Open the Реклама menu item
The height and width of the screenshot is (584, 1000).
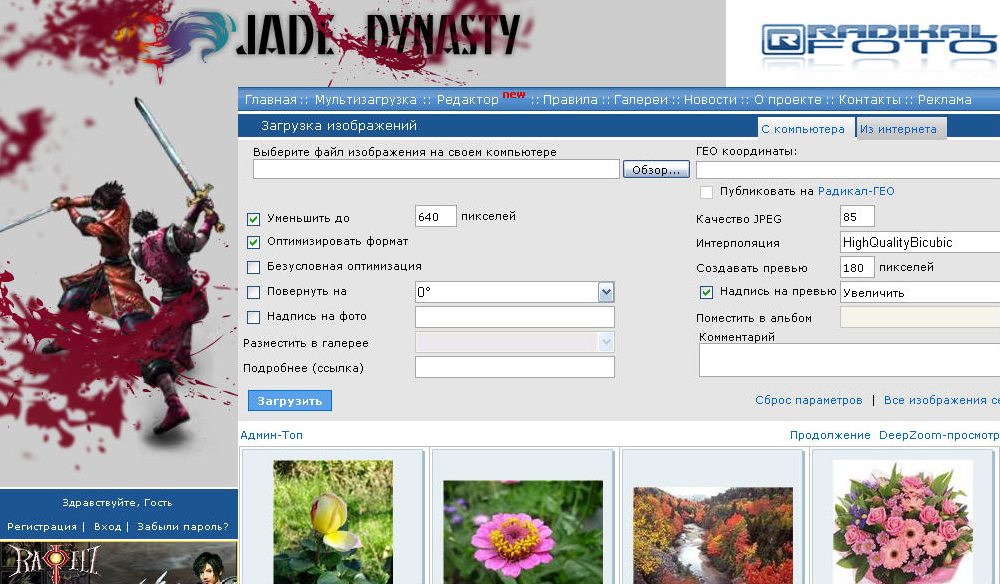click(x=945, y=100)
